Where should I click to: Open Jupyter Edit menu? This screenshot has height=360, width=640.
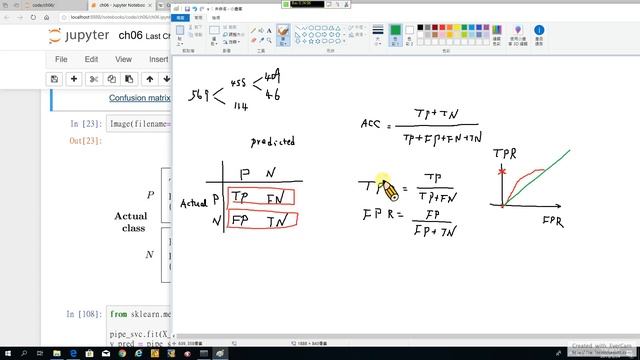pos(91,59)
